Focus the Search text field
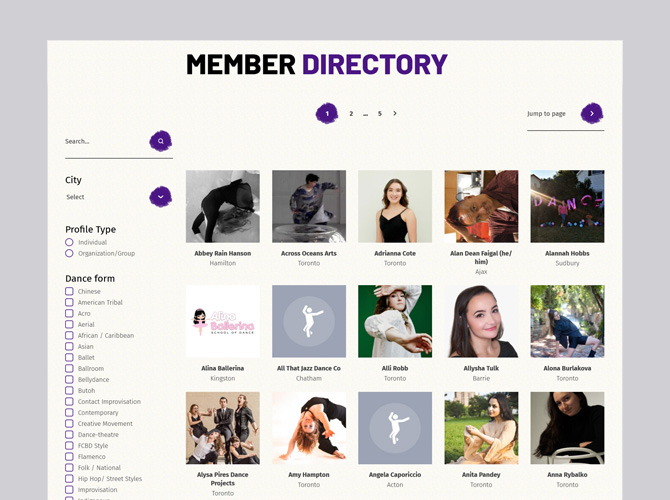The image size is (670, 500). click(x=106, y=141)
